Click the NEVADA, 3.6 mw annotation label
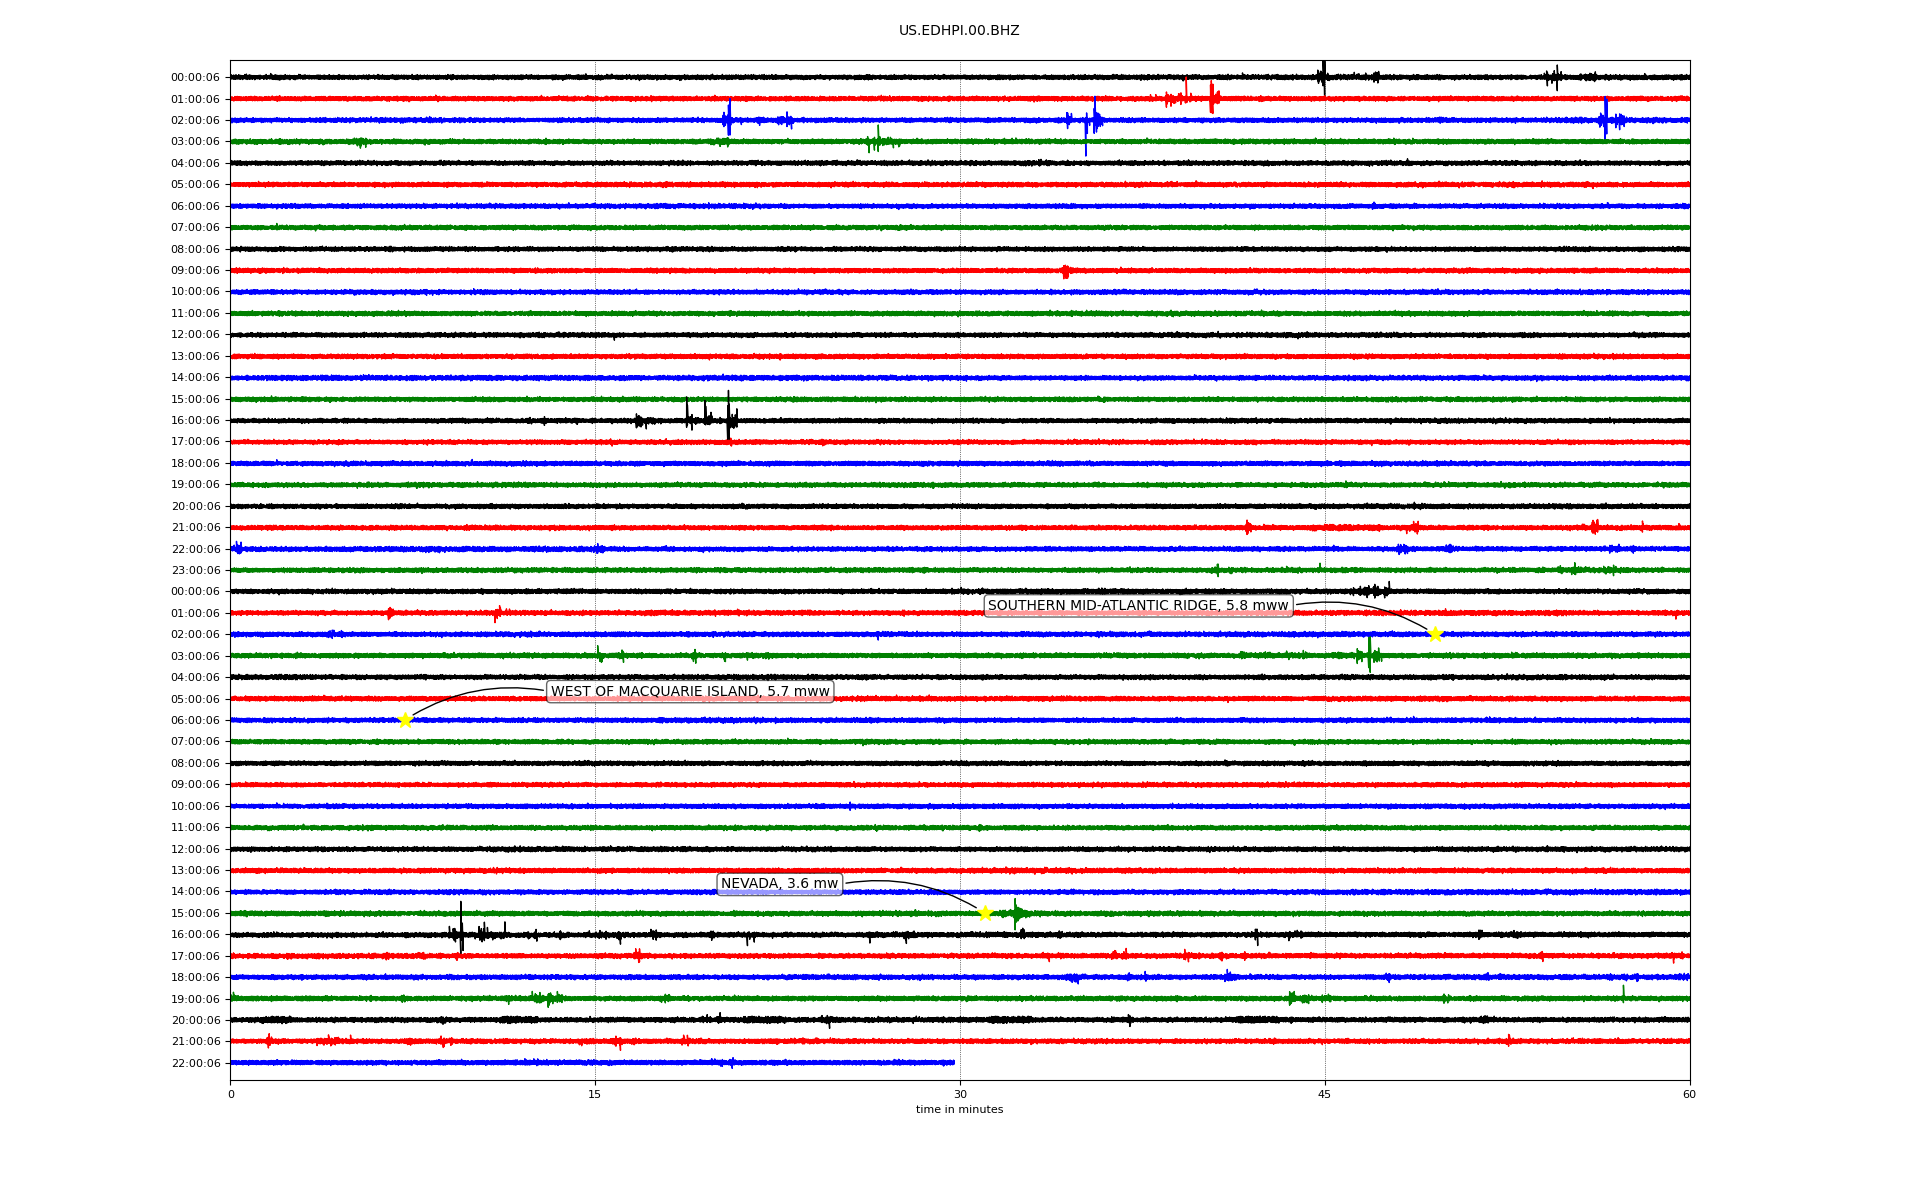The height and width of the screenshot is (1200, 1920). 779,884
